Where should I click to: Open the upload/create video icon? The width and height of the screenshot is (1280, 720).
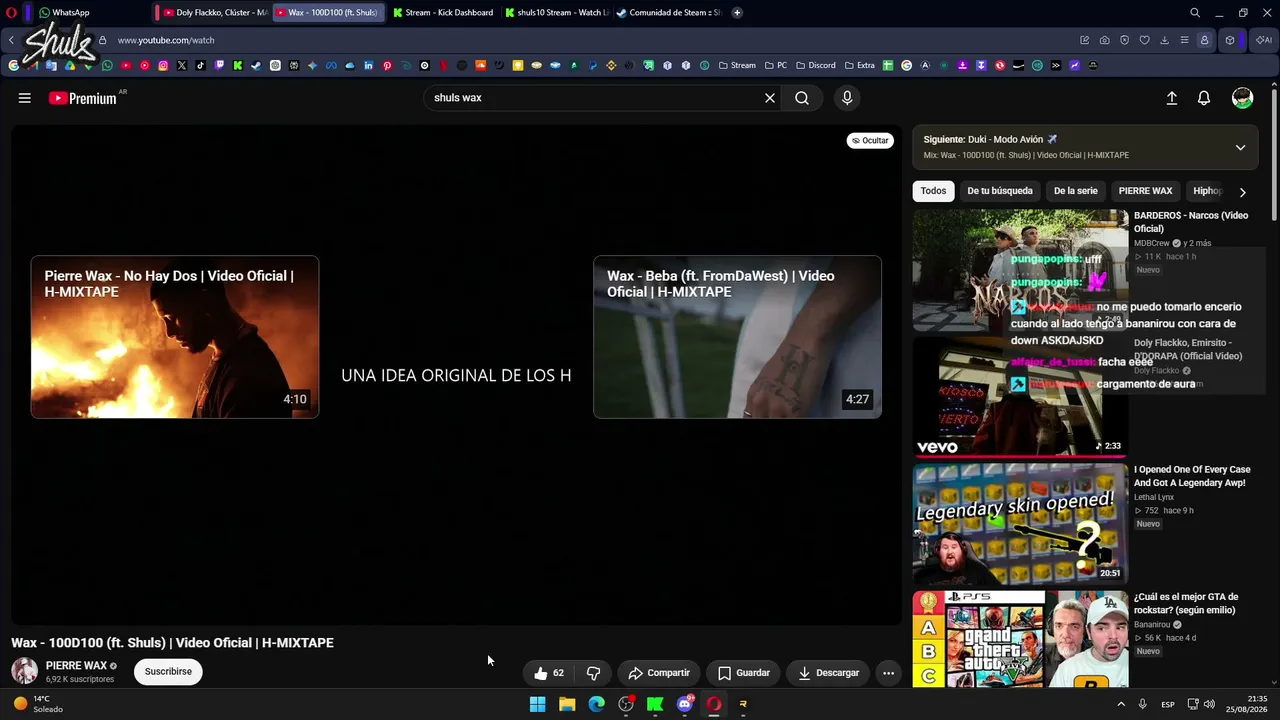click(x=1172, y=98)
